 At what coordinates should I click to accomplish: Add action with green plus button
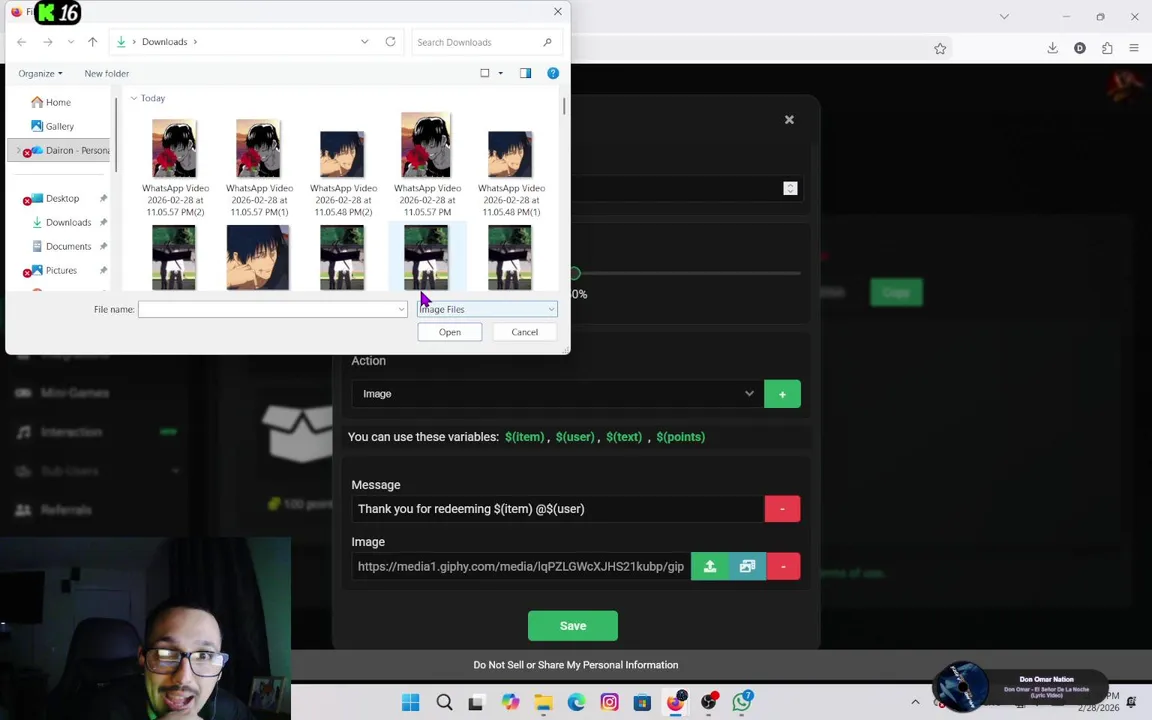782,394
